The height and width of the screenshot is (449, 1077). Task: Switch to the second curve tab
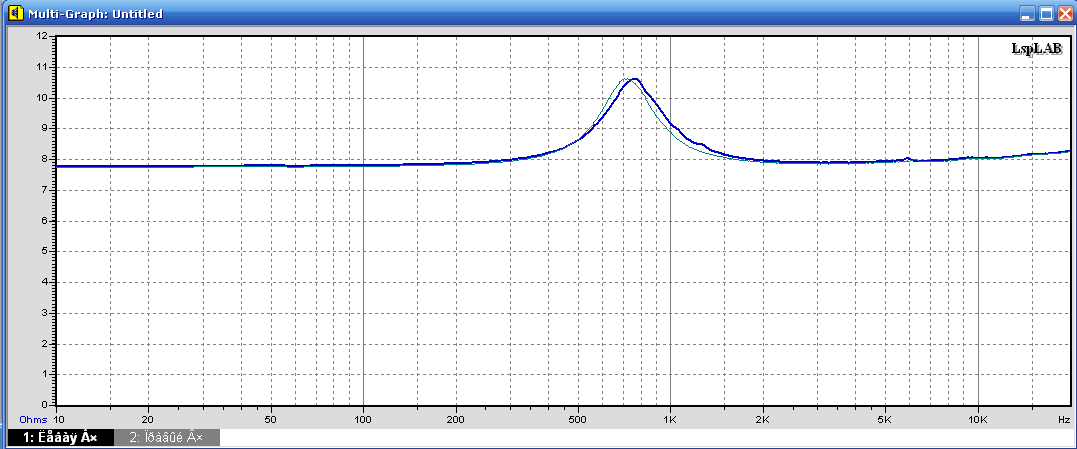coord(167,438)
